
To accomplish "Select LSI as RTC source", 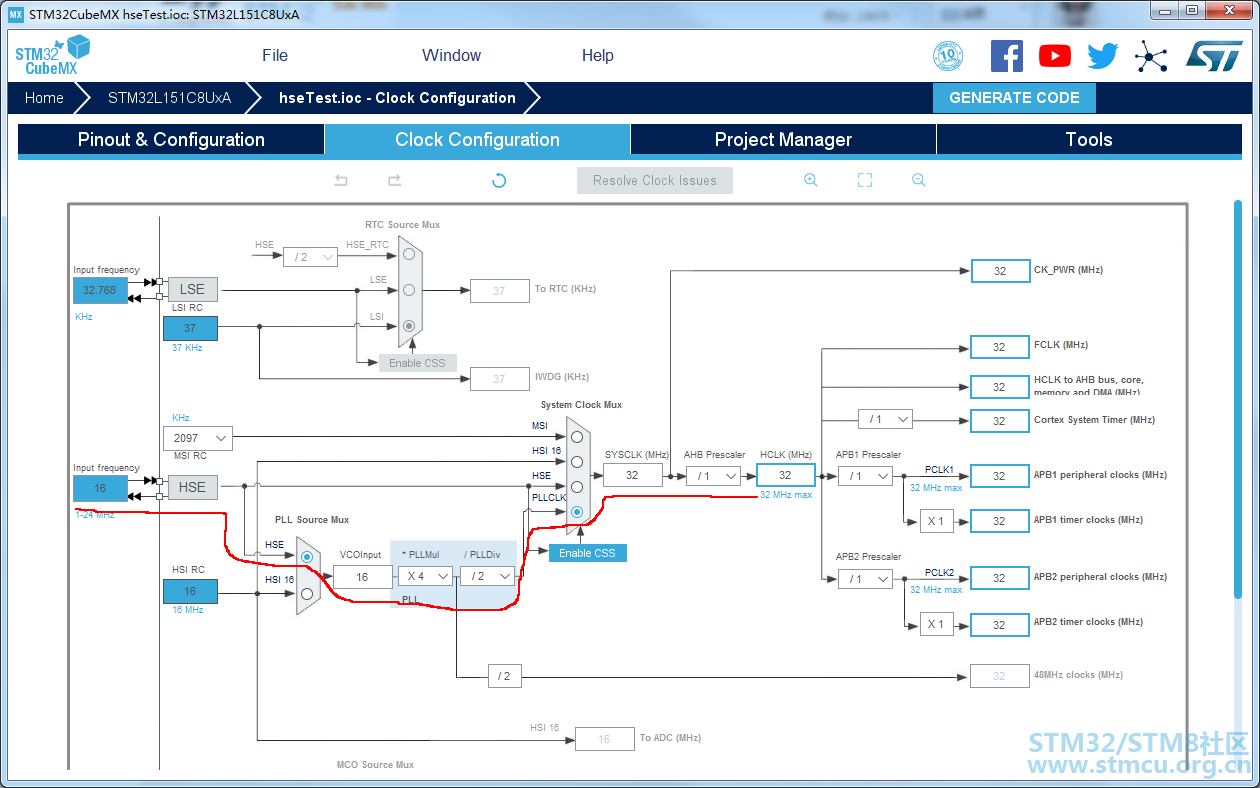I will click(408, 326).
